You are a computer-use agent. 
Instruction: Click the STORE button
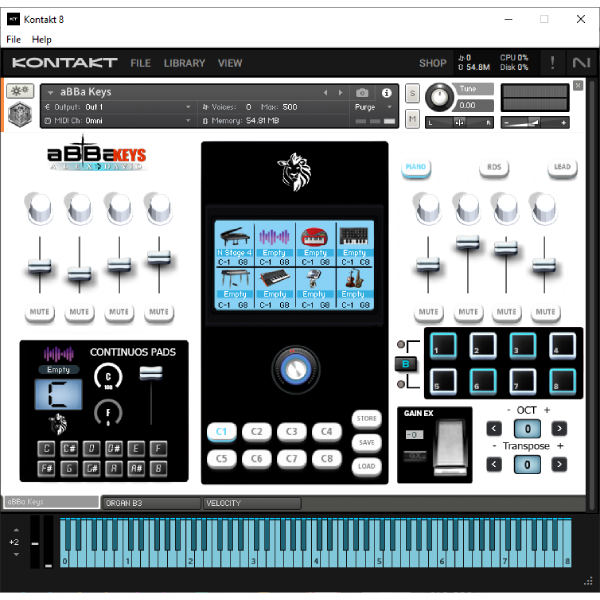(367, 419)
